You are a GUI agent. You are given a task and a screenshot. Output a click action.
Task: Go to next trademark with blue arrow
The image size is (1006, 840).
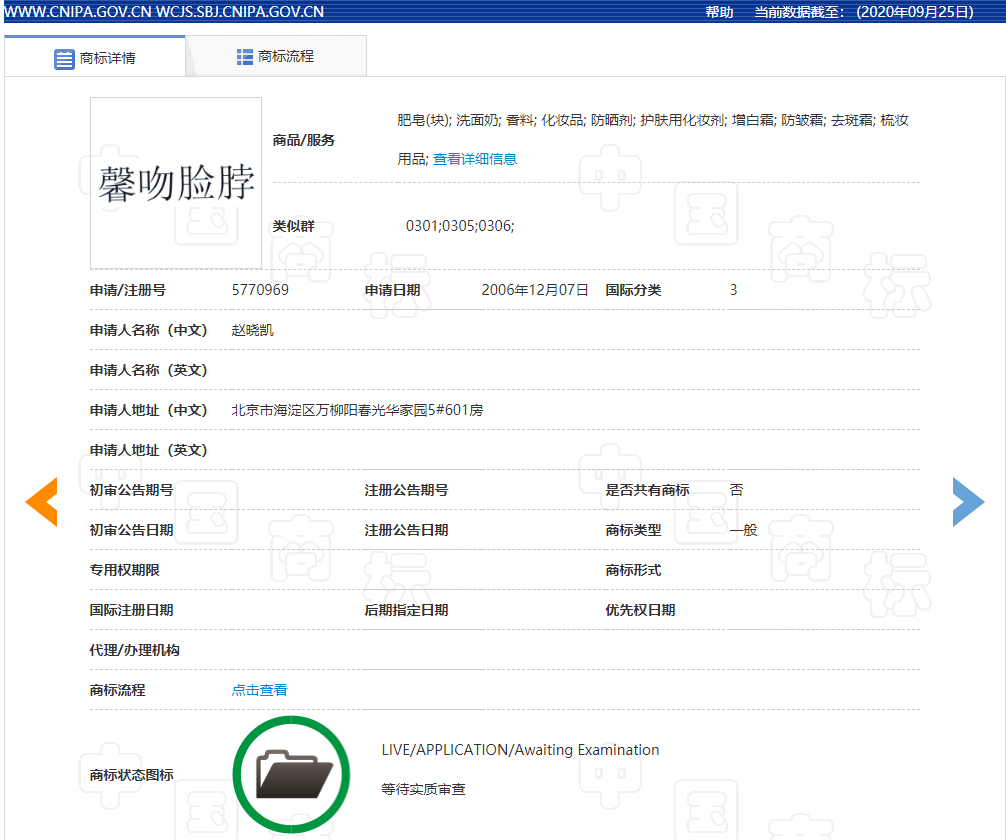pyautogui.click(x=968, y=502)
